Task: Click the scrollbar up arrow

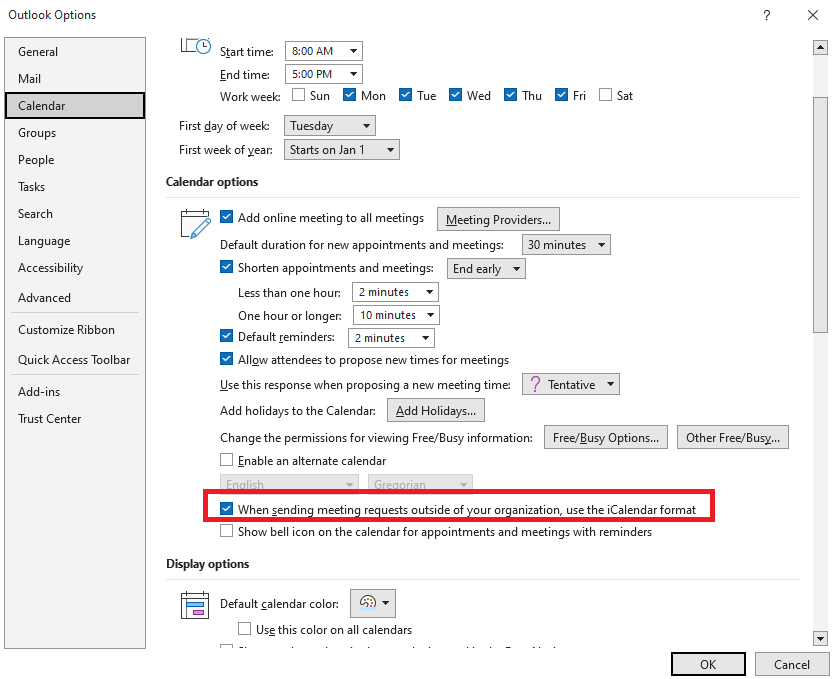Action: point(820,47)
